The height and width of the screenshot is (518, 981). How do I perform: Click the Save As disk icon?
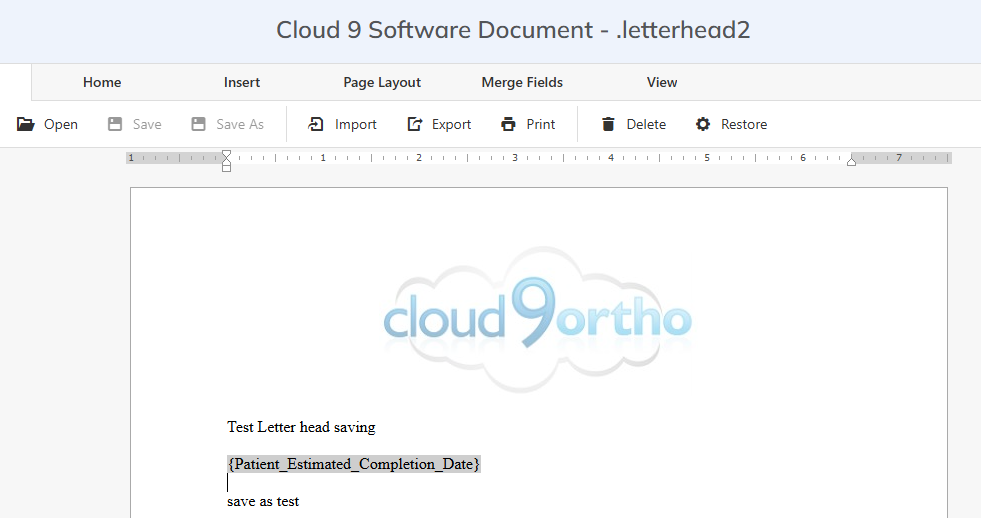198,124
